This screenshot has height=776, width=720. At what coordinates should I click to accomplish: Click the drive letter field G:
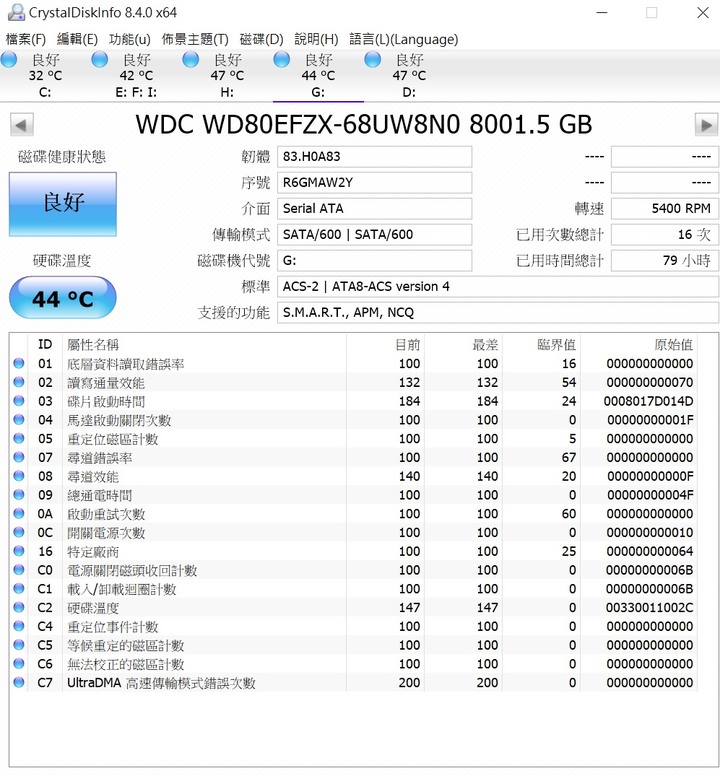pyautogui.click(x=375, y=261)
